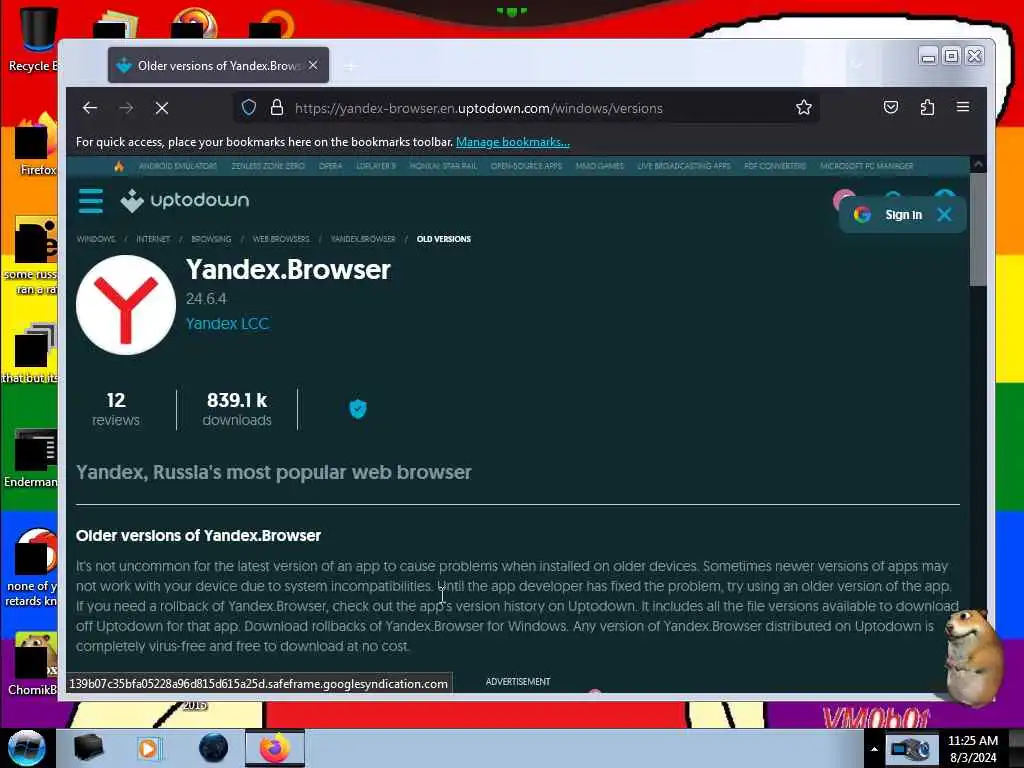
Task: Click the Old Versions breadcrumb
Action: pyautogui.click(x=443, y=239)
